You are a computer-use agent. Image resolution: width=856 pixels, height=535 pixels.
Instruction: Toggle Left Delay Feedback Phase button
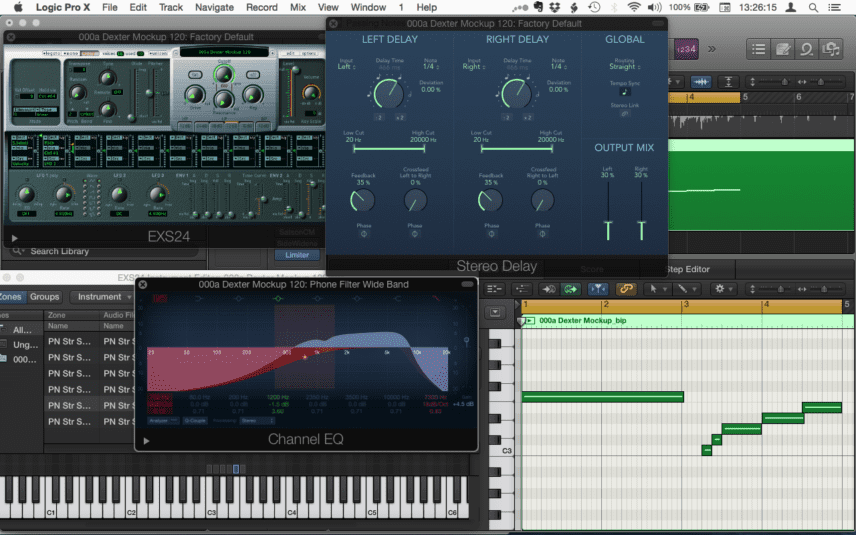point(364,234)
